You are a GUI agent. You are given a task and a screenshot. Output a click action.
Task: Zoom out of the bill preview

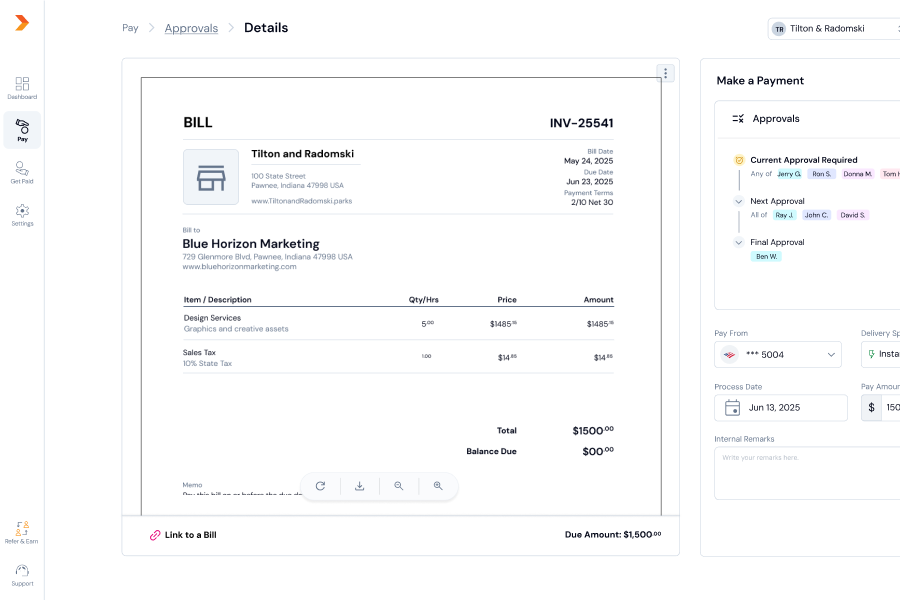[399, 486]
